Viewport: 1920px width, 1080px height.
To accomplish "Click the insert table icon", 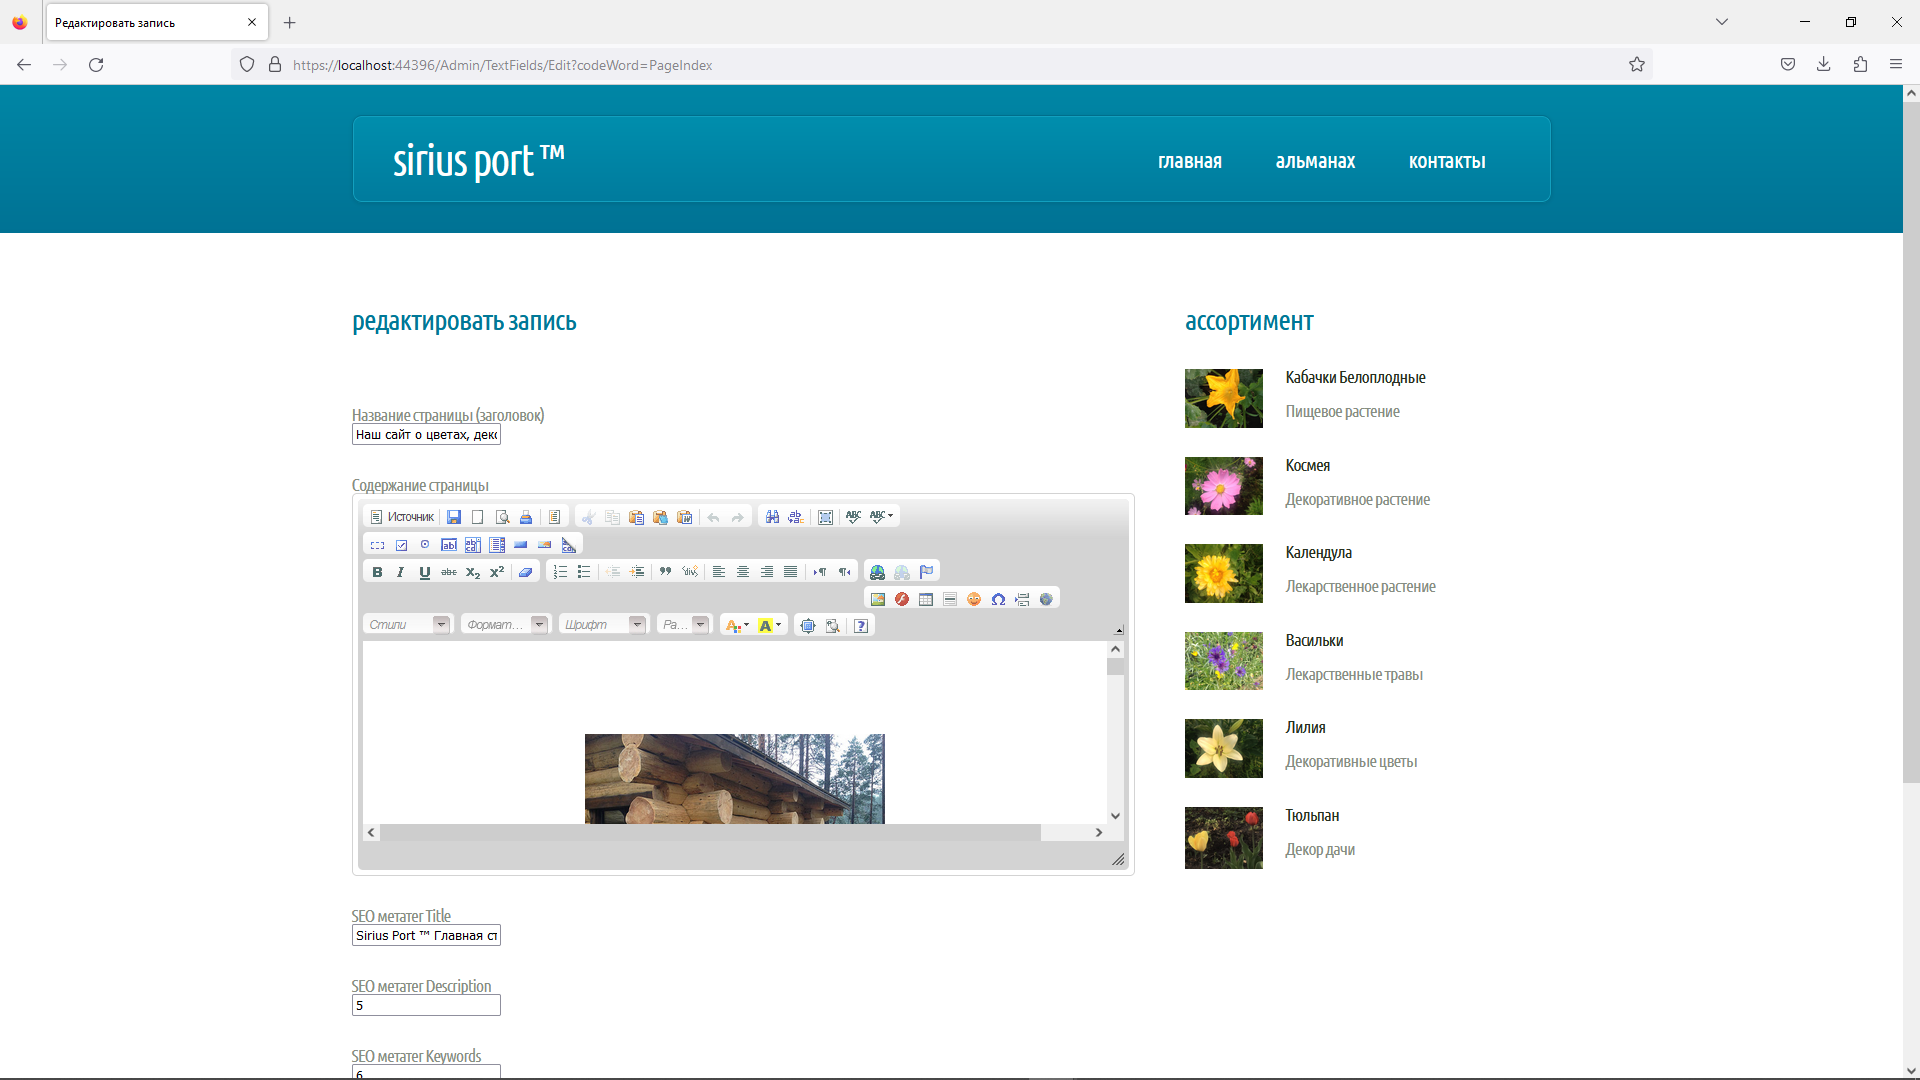I will tap(926, 599).
